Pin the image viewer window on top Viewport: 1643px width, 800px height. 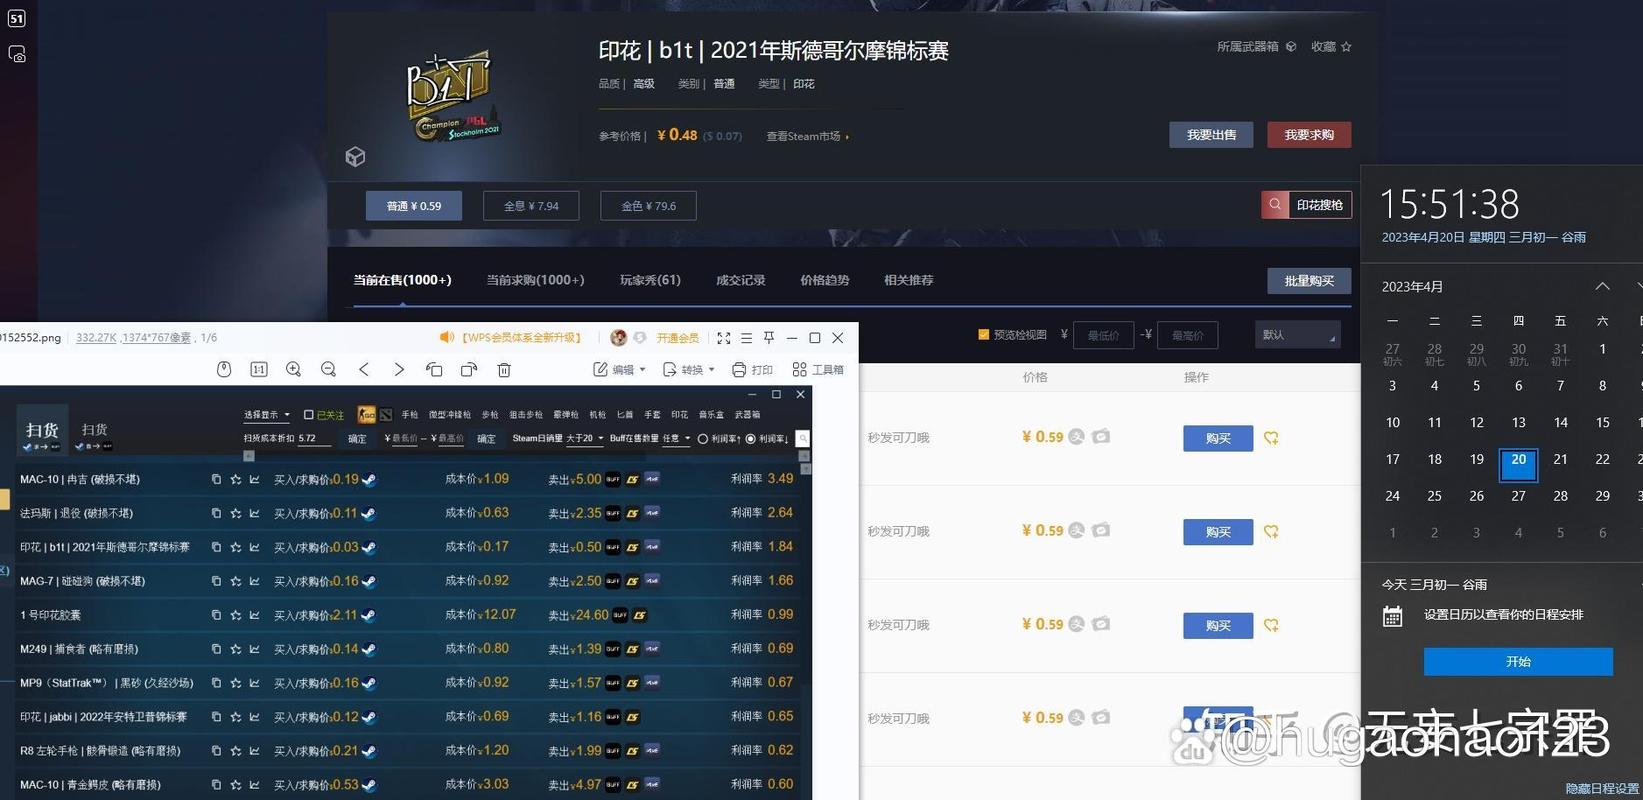(x=769, y=338)
